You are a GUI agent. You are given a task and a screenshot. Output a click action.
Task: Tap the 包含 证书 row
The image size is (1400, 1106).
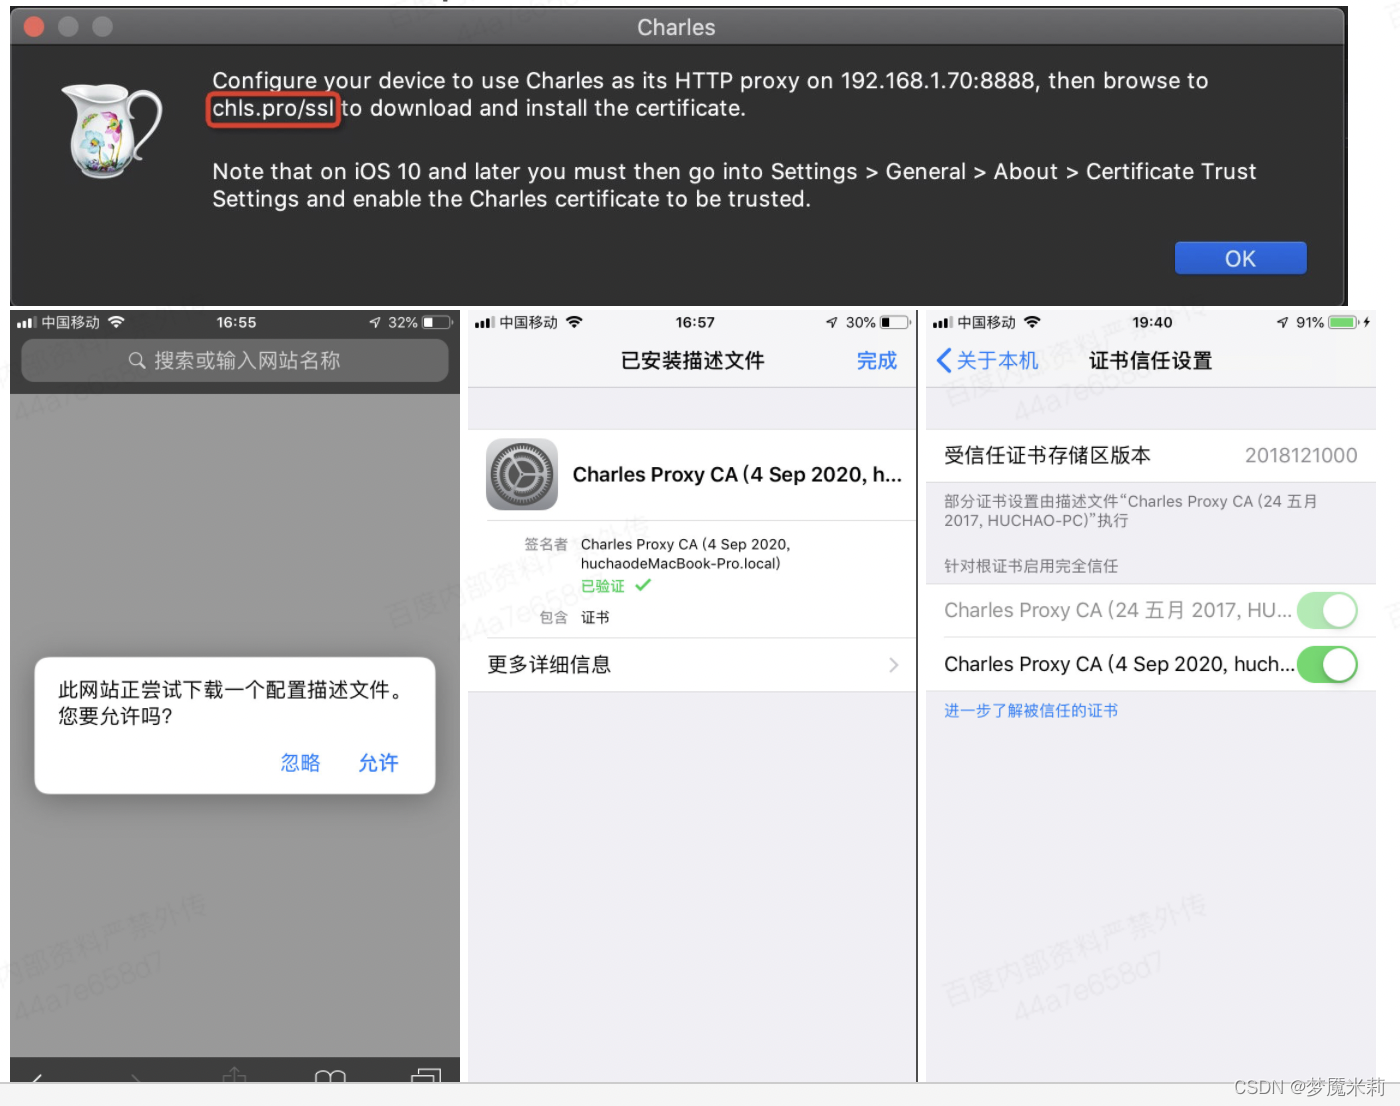[x=575, y=617]
